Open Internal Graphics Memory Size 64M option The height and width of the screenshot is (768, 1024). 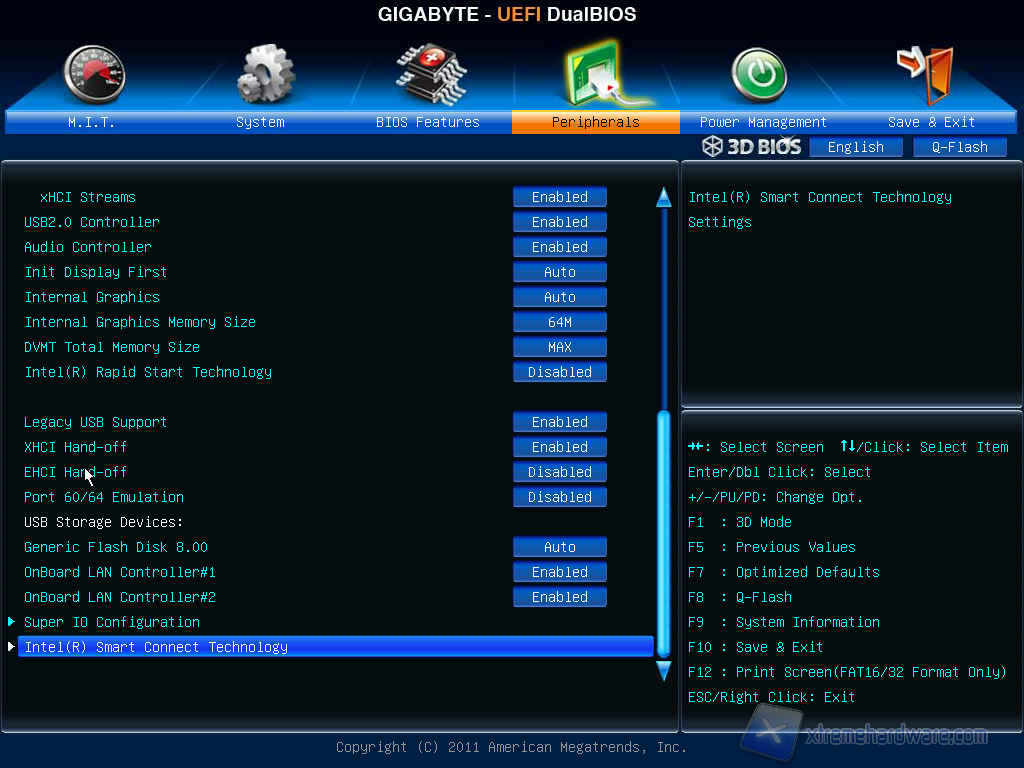[560, 322]
